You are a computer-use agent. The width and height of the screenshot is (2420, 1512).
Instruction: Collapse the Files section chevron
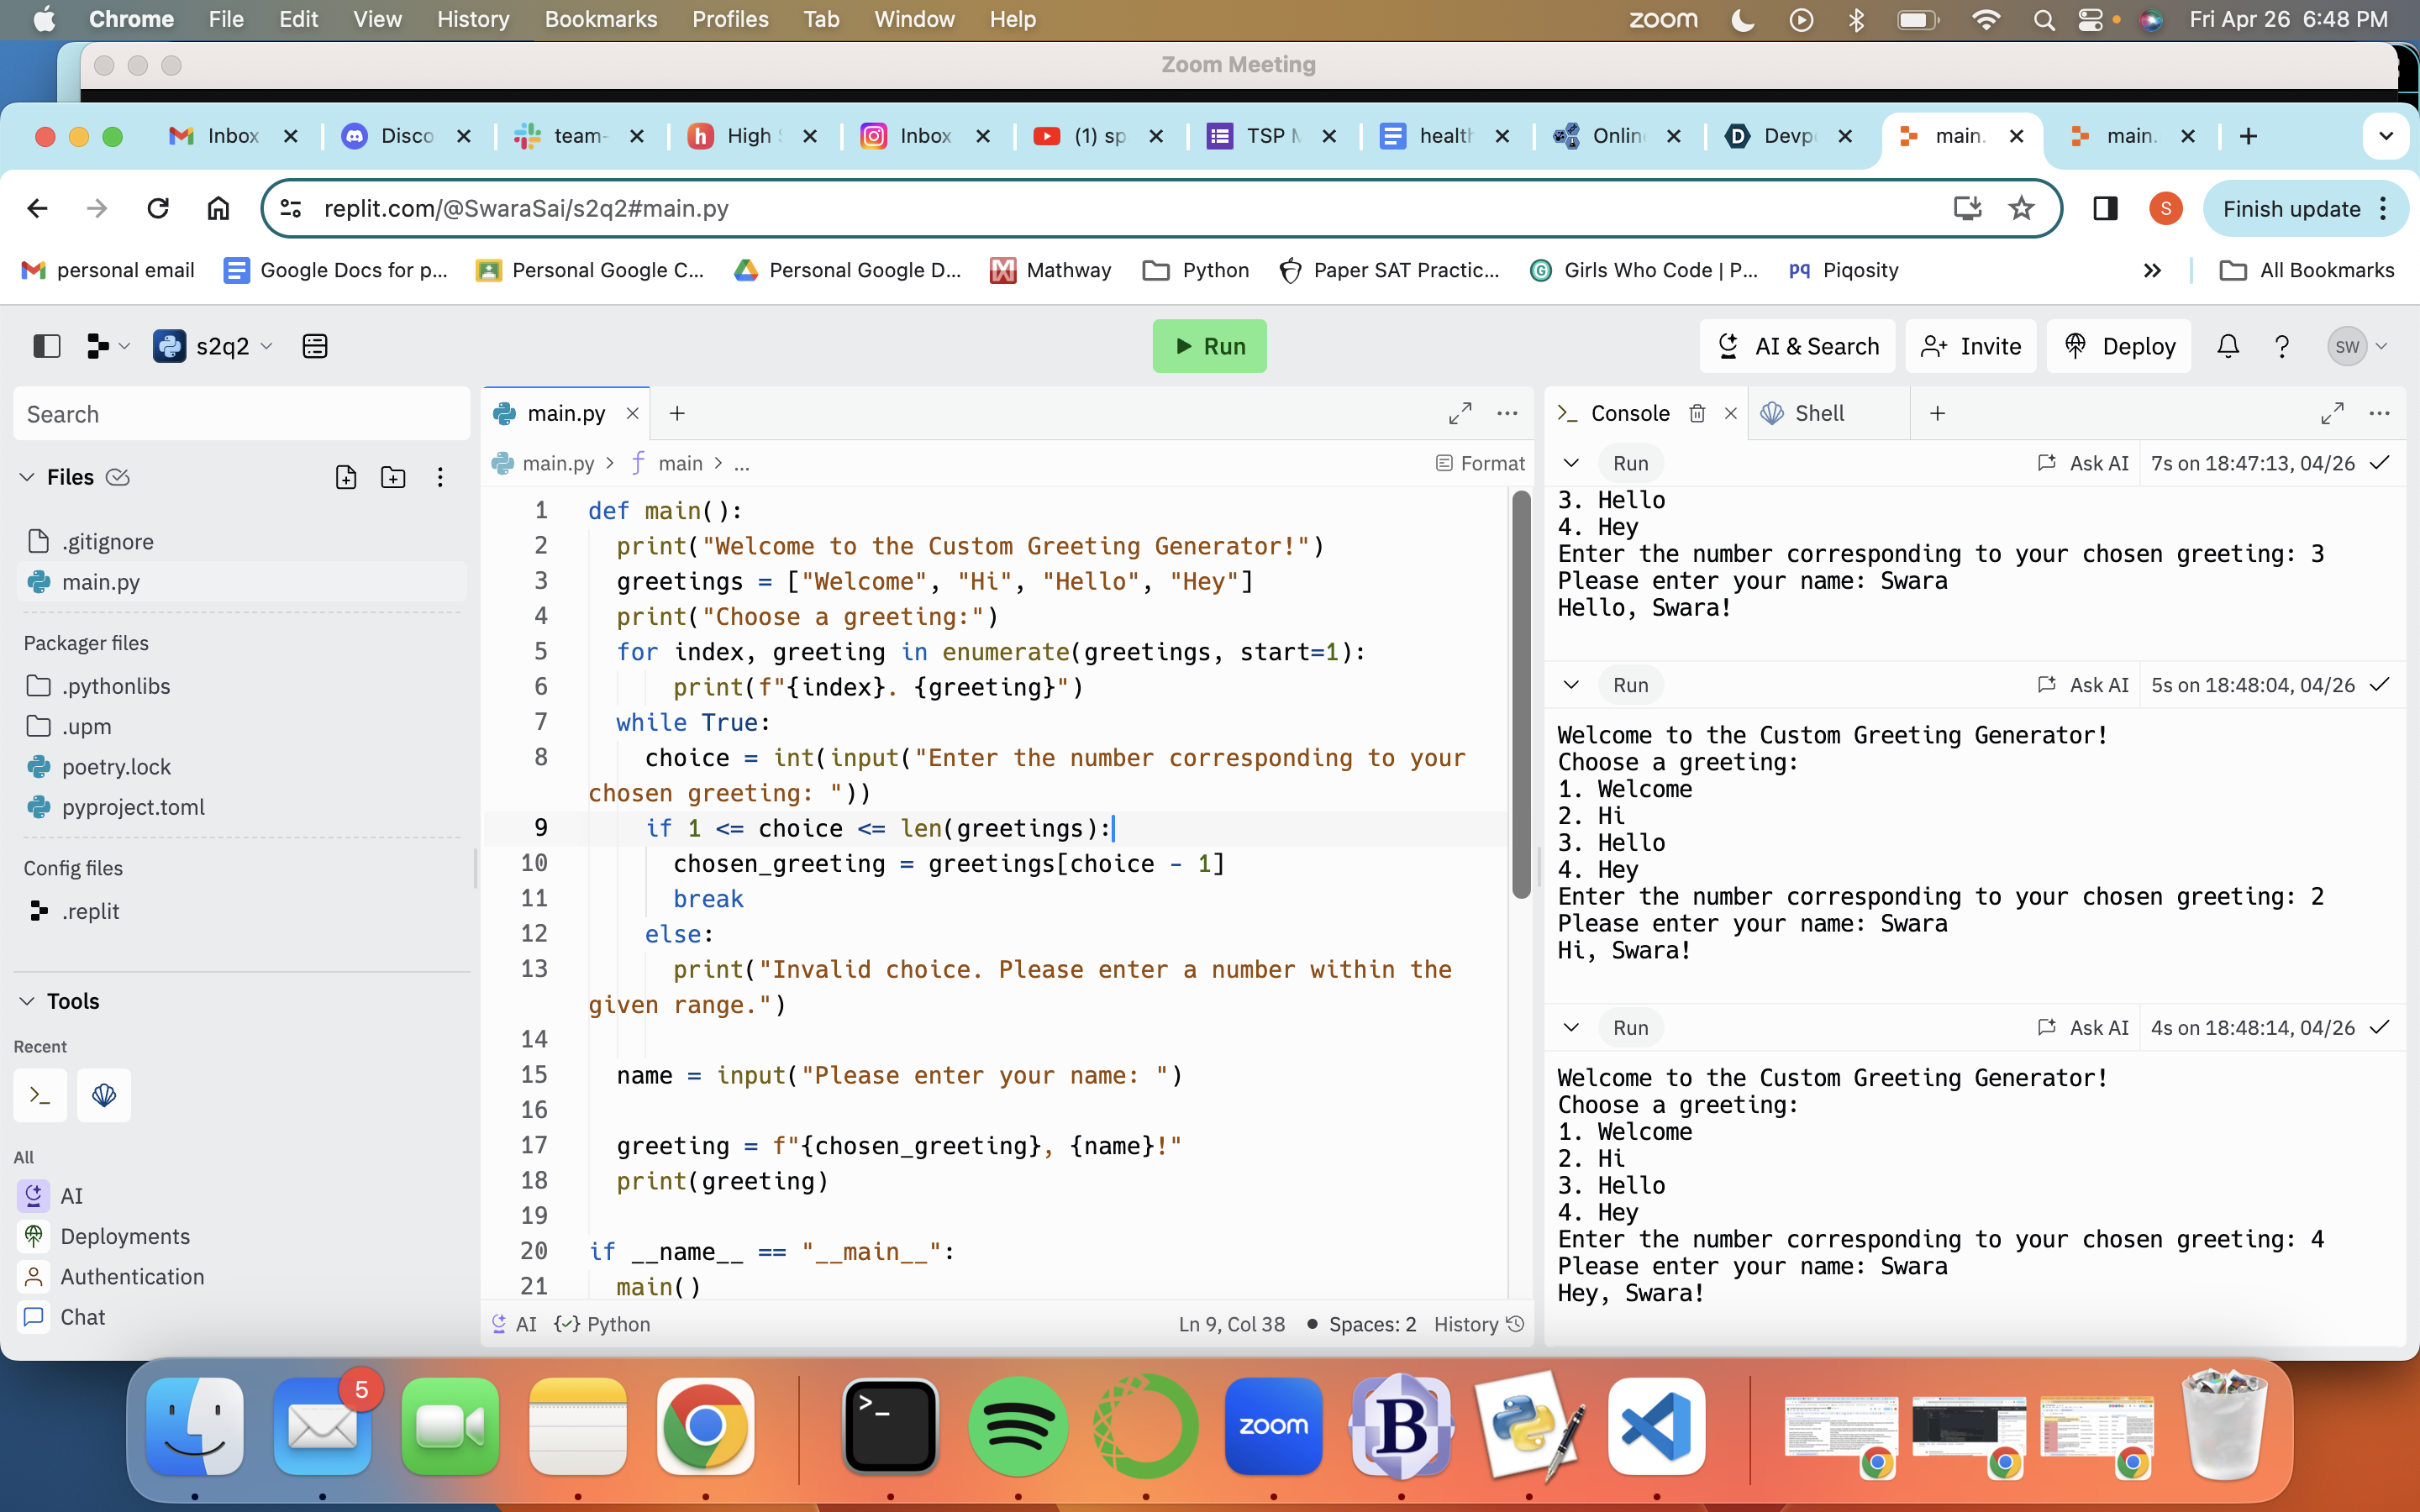(27, 477)
